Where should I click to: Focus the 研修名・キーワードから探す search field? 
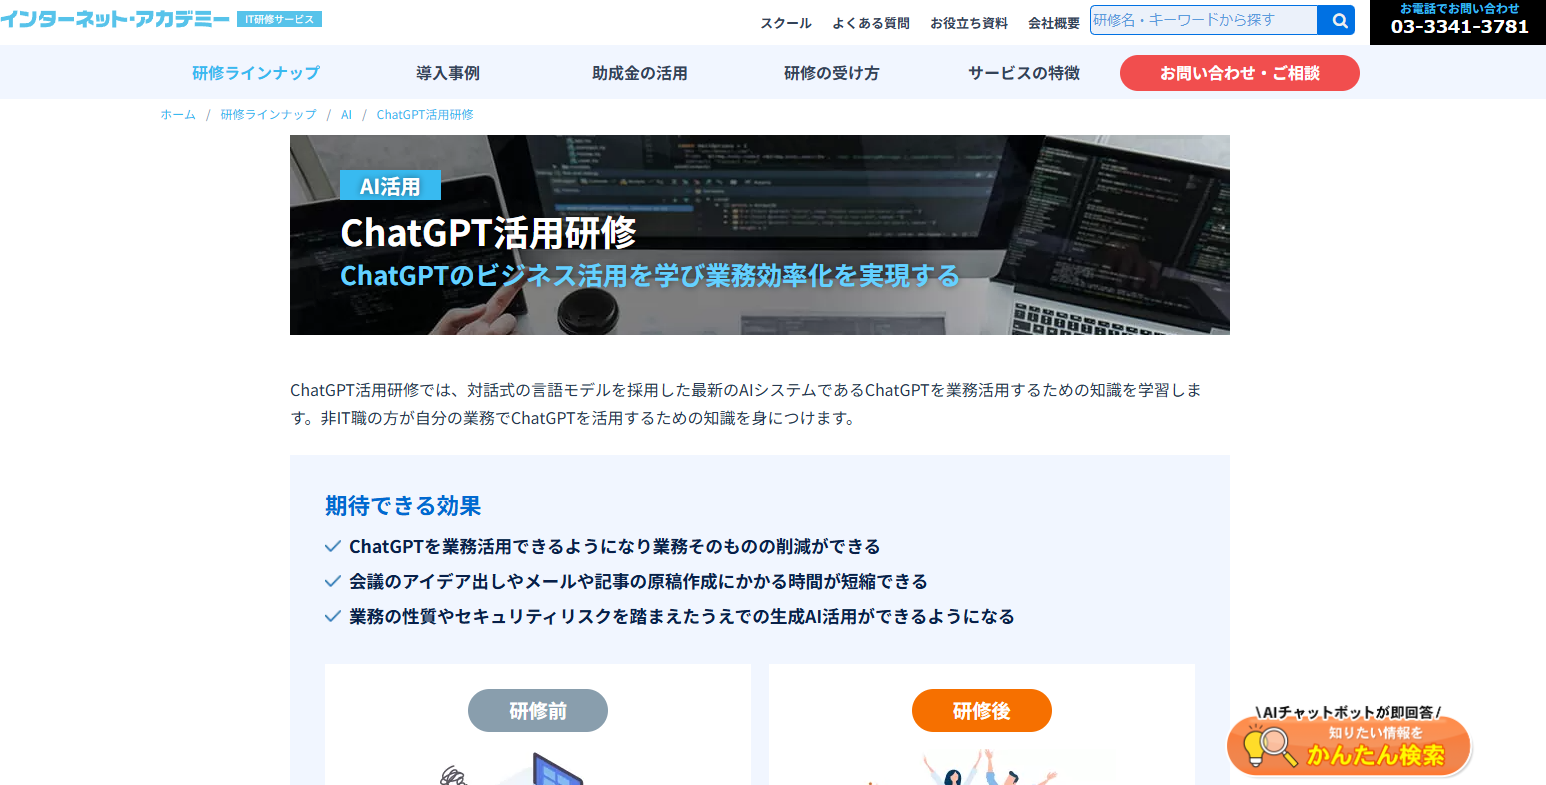coord(1204,20)
